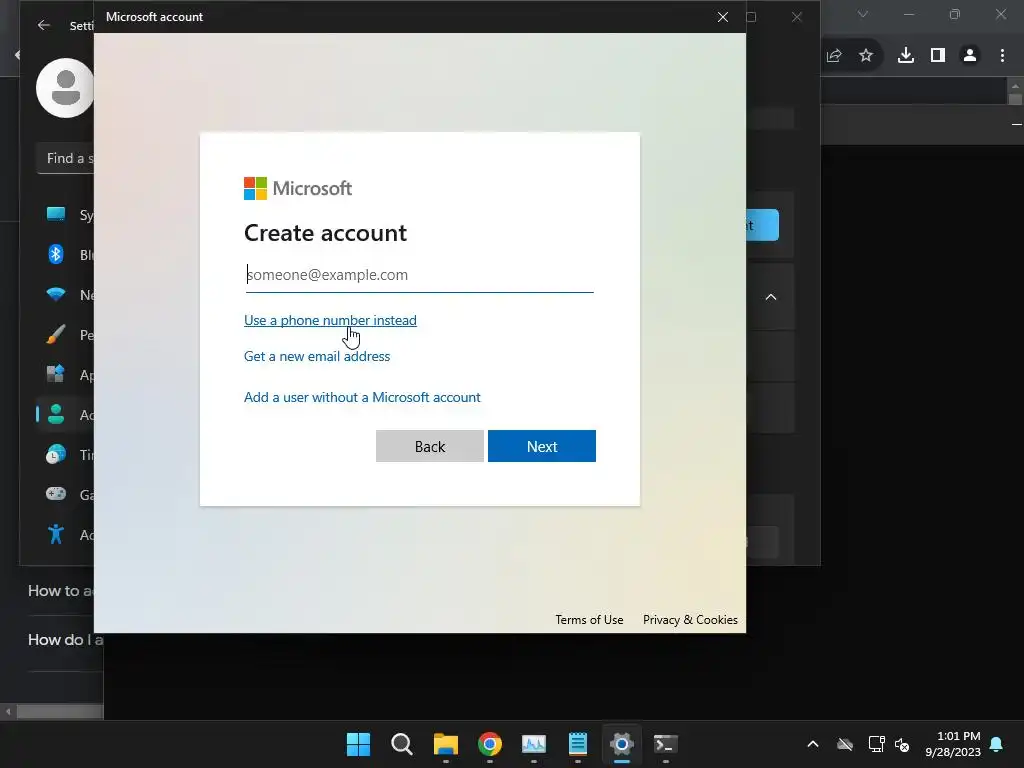The image size is (1024, 768).
Task: Open notifications bell icon
Action: click(997, 744)
